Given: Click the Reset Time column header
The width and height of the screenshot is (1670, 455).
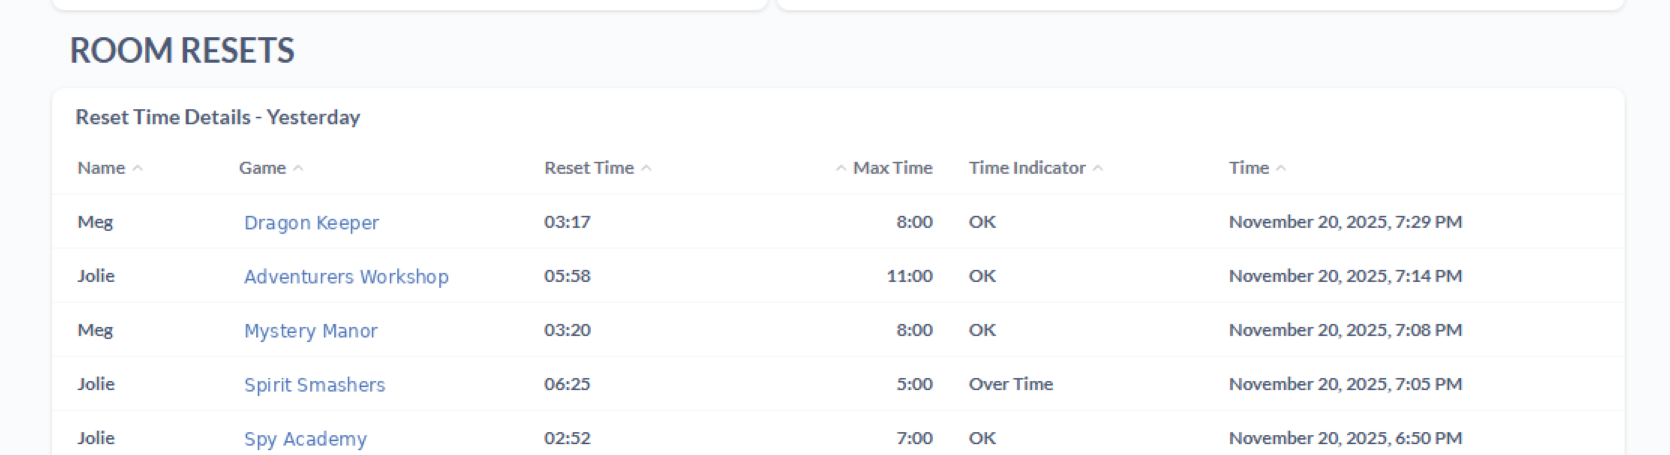Looking at the screenshot, I should tap(589, 168).
